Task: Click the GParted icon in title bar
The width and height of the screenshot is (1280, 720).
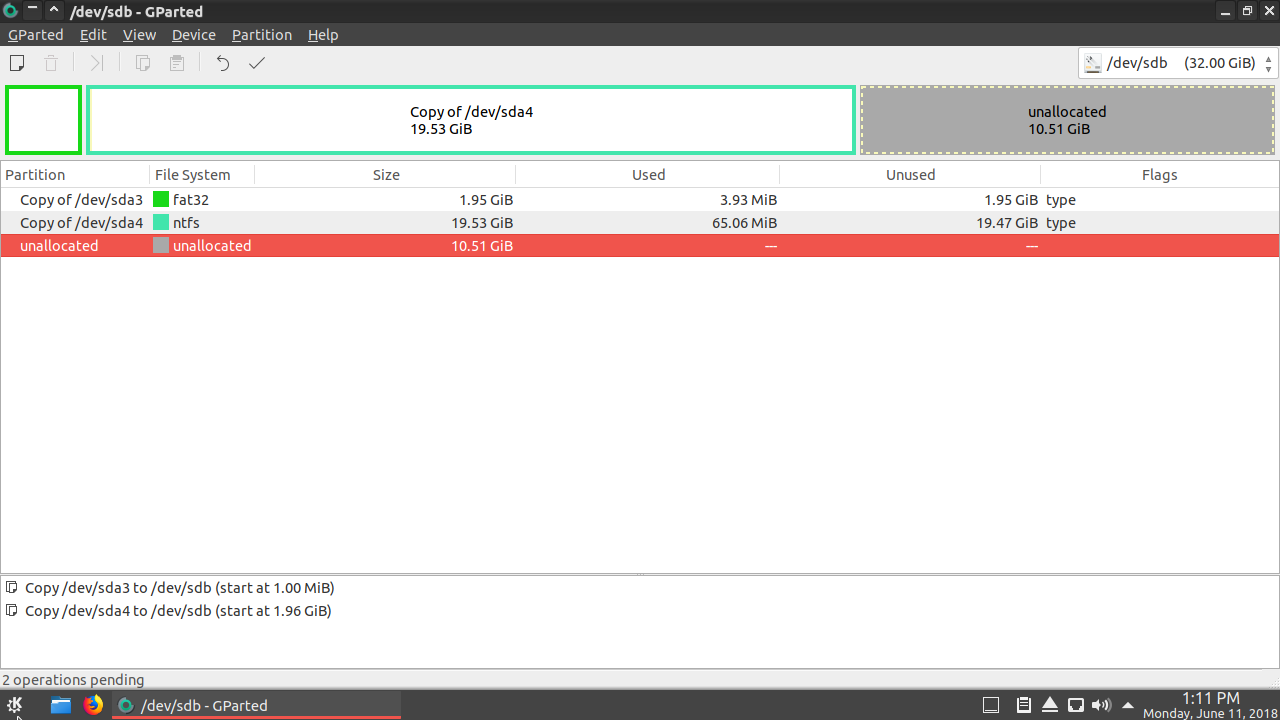Action: (x=10, y=11)
